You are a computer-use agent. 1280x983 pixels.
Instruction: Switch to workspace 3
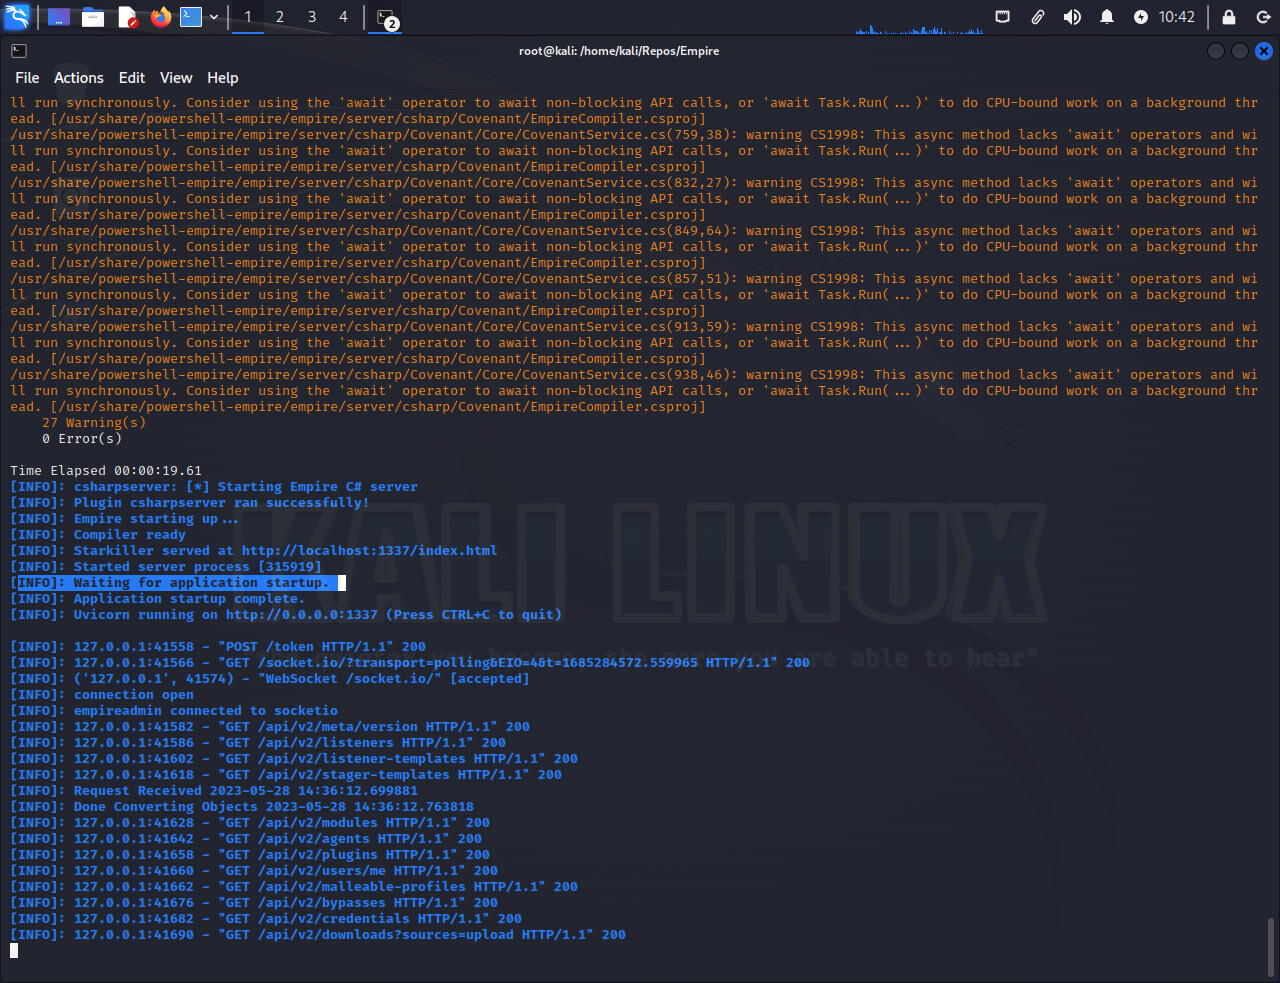pyautogui.click(x=312, y=17)
